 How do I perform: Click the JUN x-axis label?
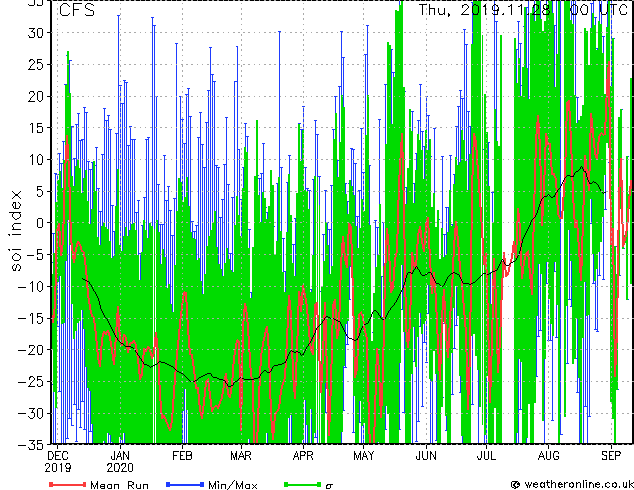pyautogui.click(x=426, y=456)
